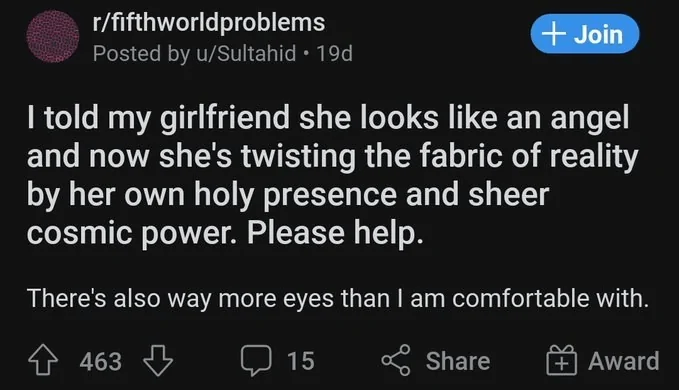The height and width of the screenshot is (390, 679).
Task: Upvote the post with the up arrow
Action: click(43, 360)
